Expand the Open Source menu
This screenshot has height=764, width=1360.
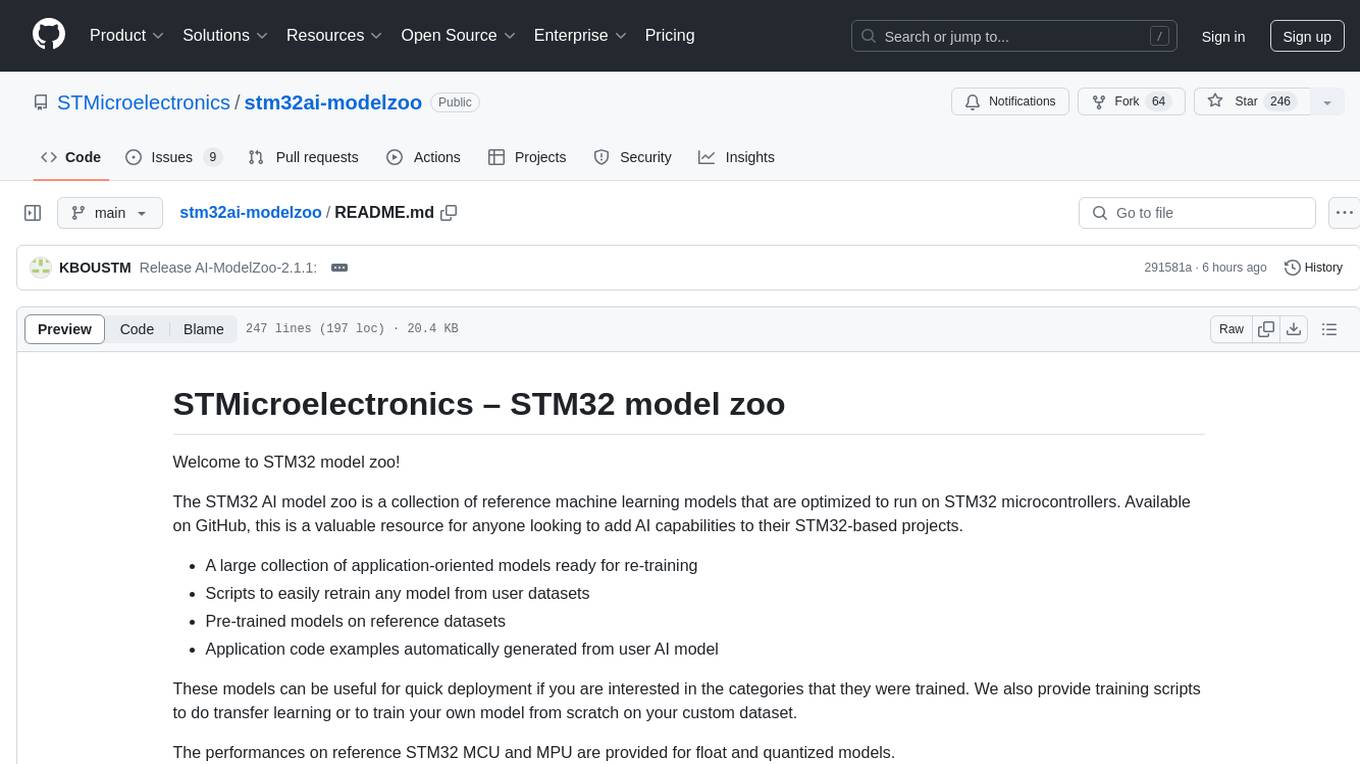(x=458, y=35)
